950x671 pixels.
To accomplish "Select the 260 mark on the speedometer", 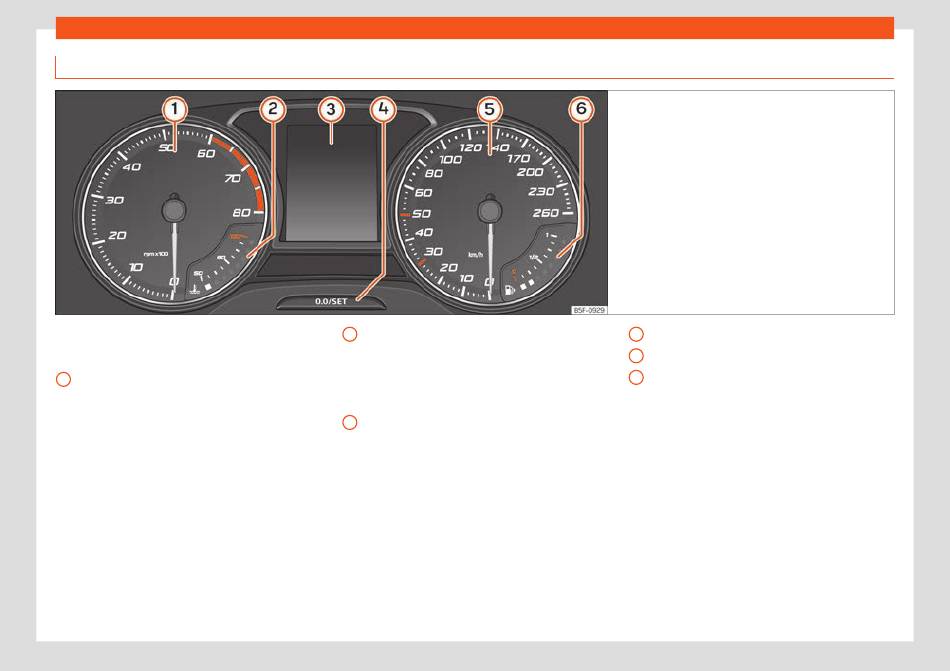I will pyautogui.click(x=545, y=213).
